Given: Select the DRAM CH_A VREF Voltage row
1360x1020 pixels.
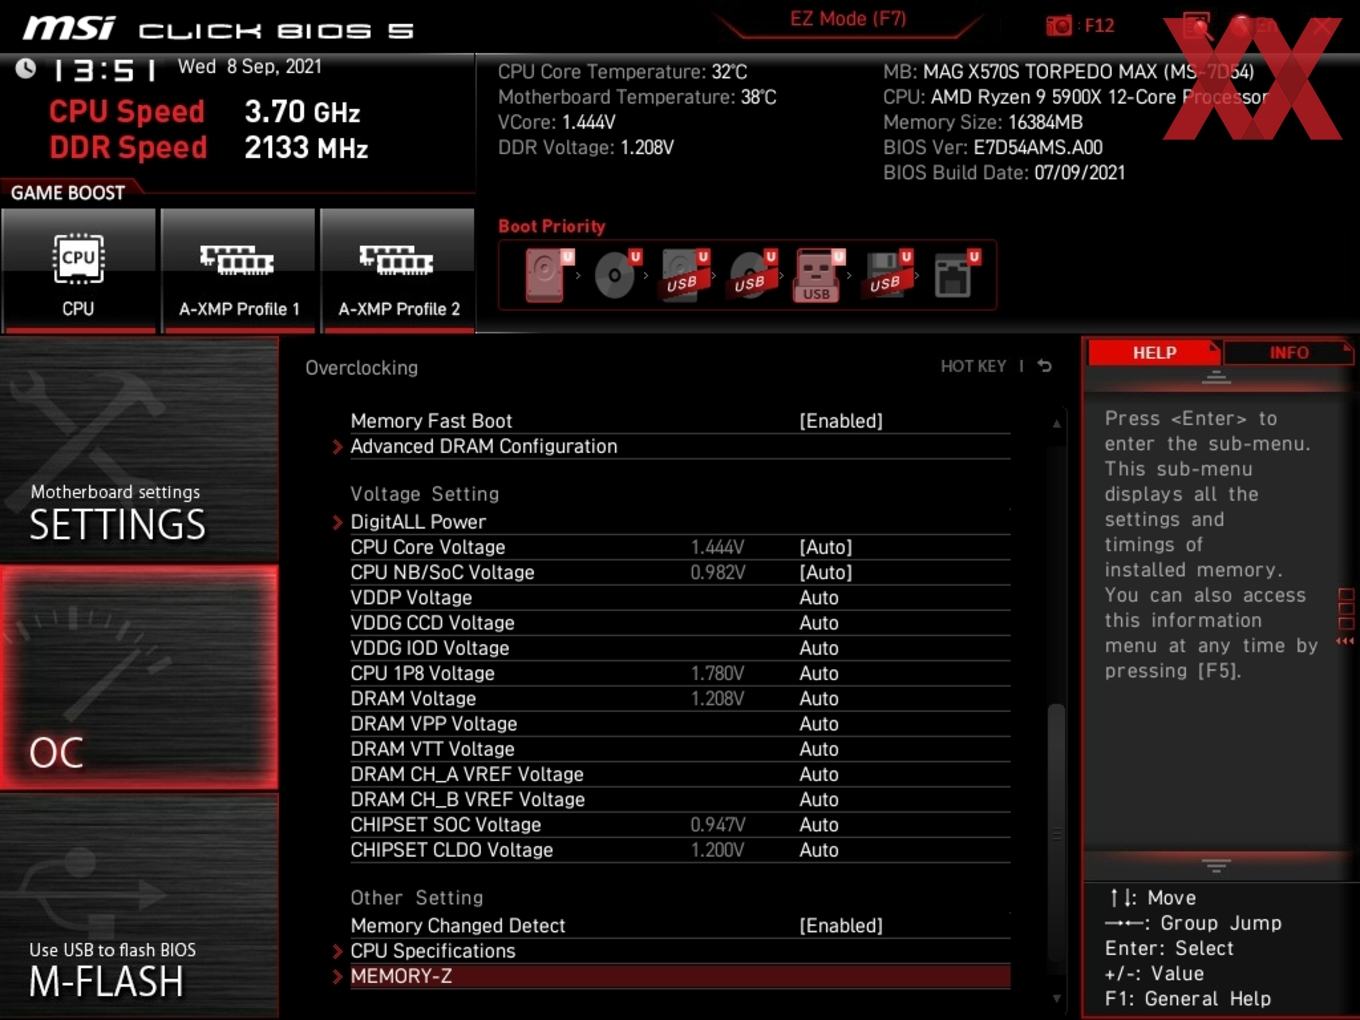Looking at the screenshot, I should pos(680,774).
